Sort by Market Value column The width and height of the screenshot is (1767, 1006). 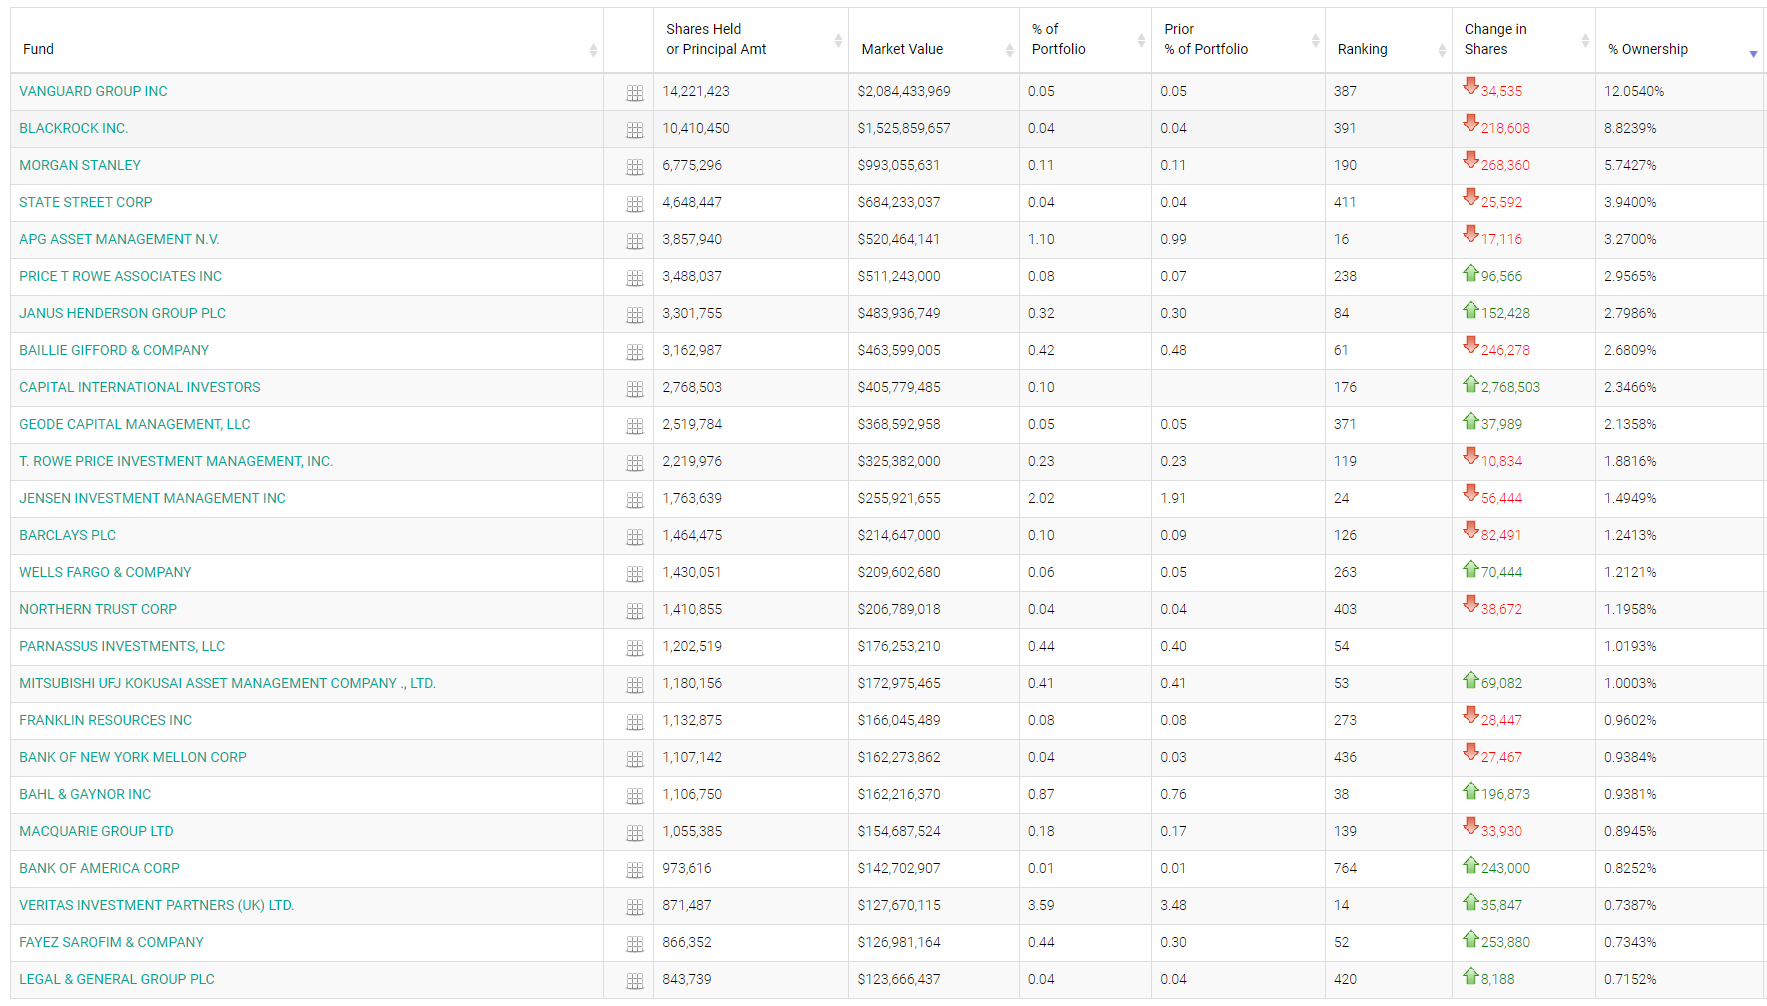click(934, 41)
